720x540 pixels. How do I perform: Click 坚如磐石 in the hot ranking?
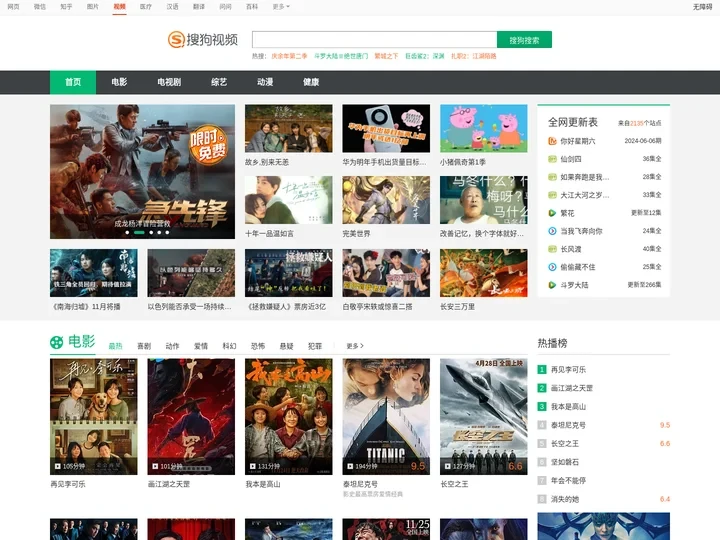(565, 462)
